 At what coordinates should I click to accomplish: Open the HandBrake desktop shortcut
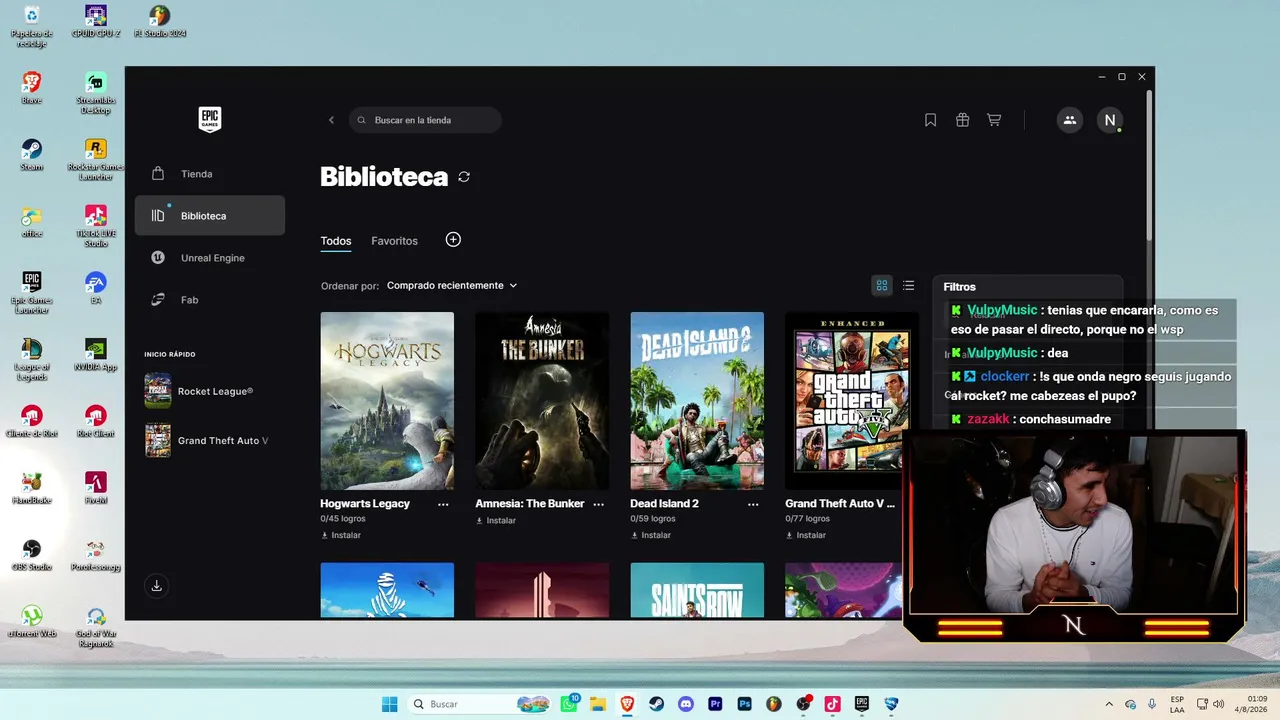(32, 489)
